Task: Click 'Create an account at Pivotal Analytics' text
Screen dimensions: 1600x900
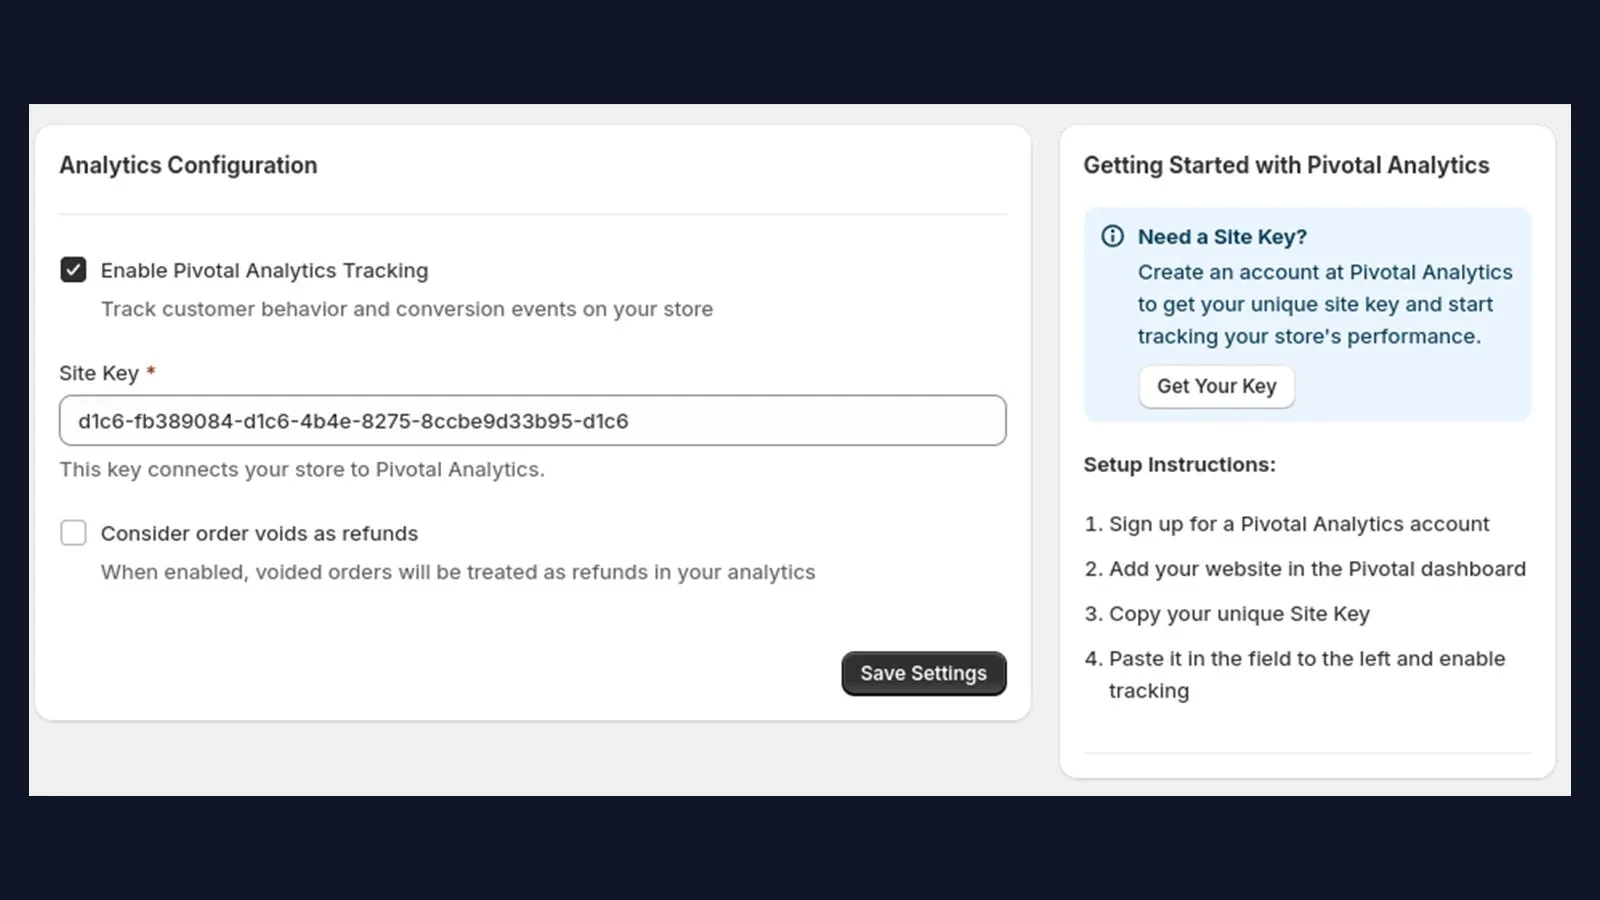Action: pyautogui.click(x=1325, y=305)
